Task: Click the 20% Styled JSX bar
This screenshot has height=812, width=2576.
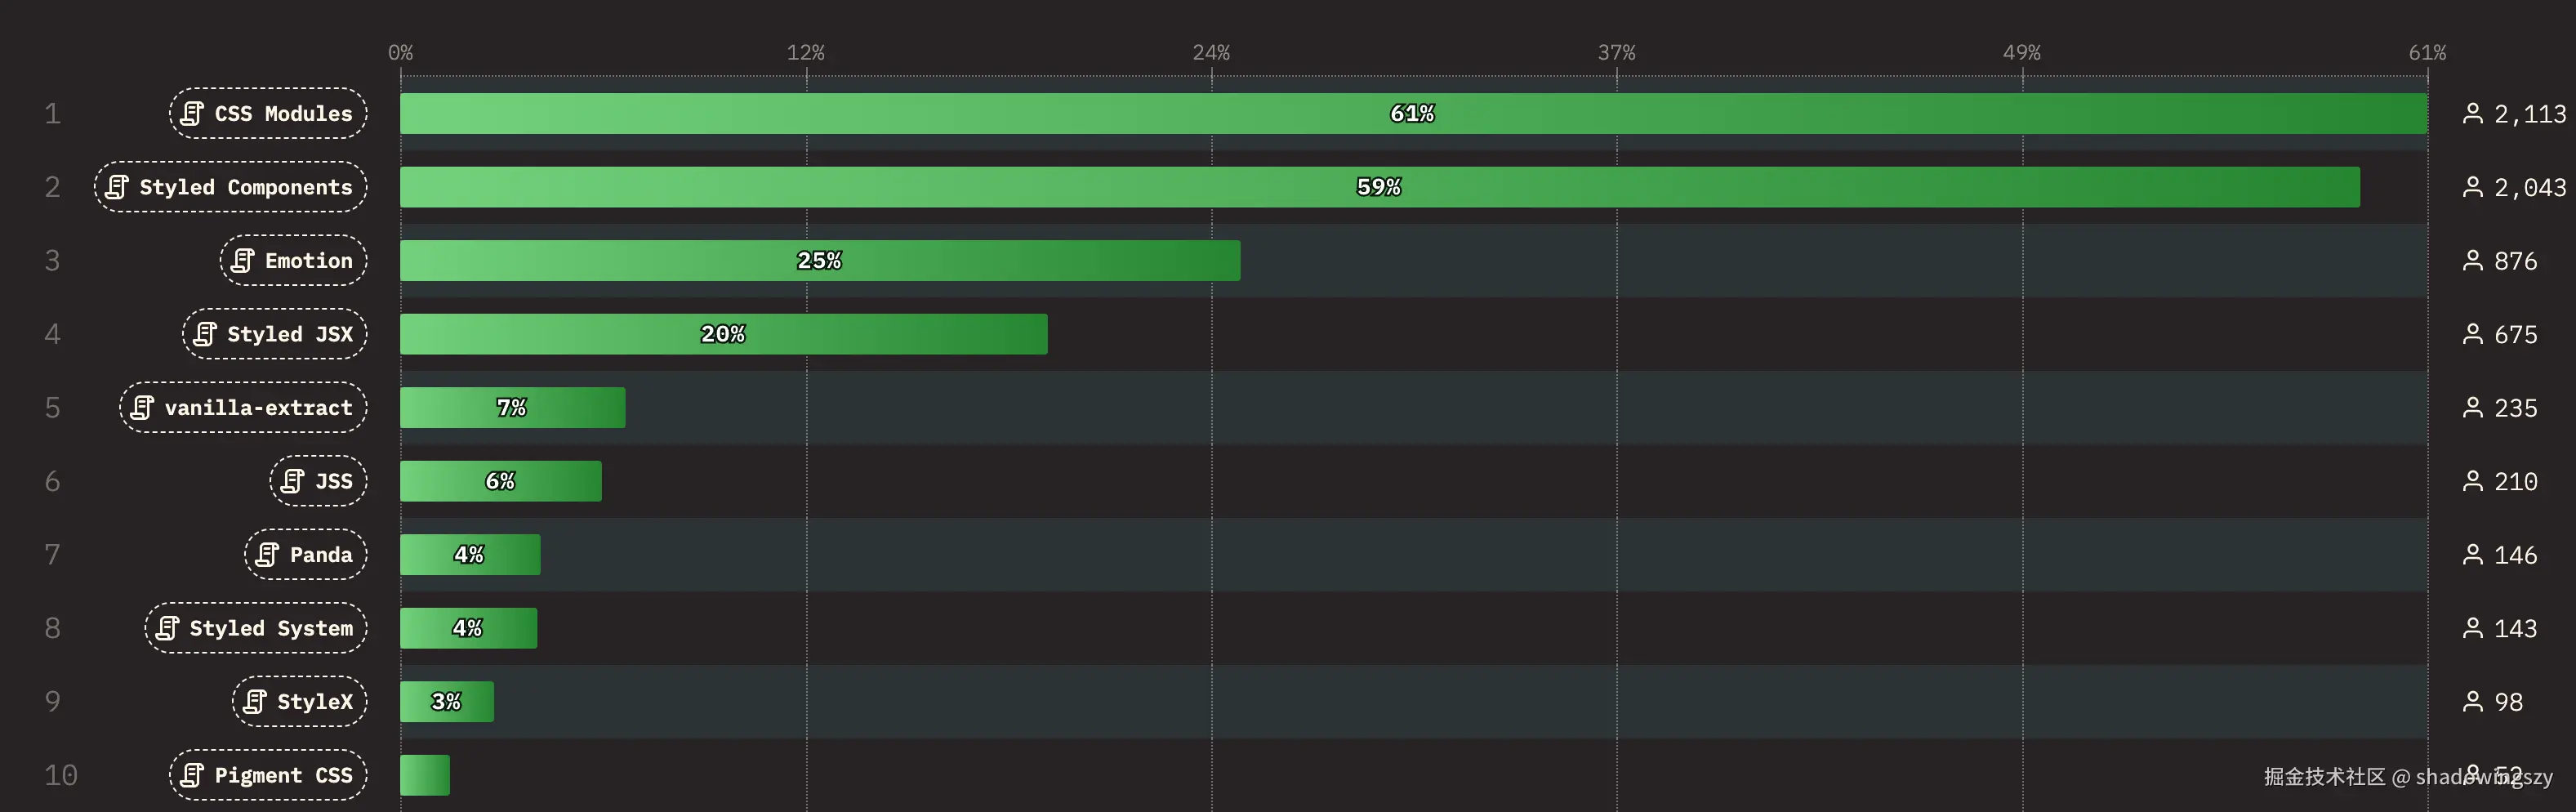Action: click(723, 334)
